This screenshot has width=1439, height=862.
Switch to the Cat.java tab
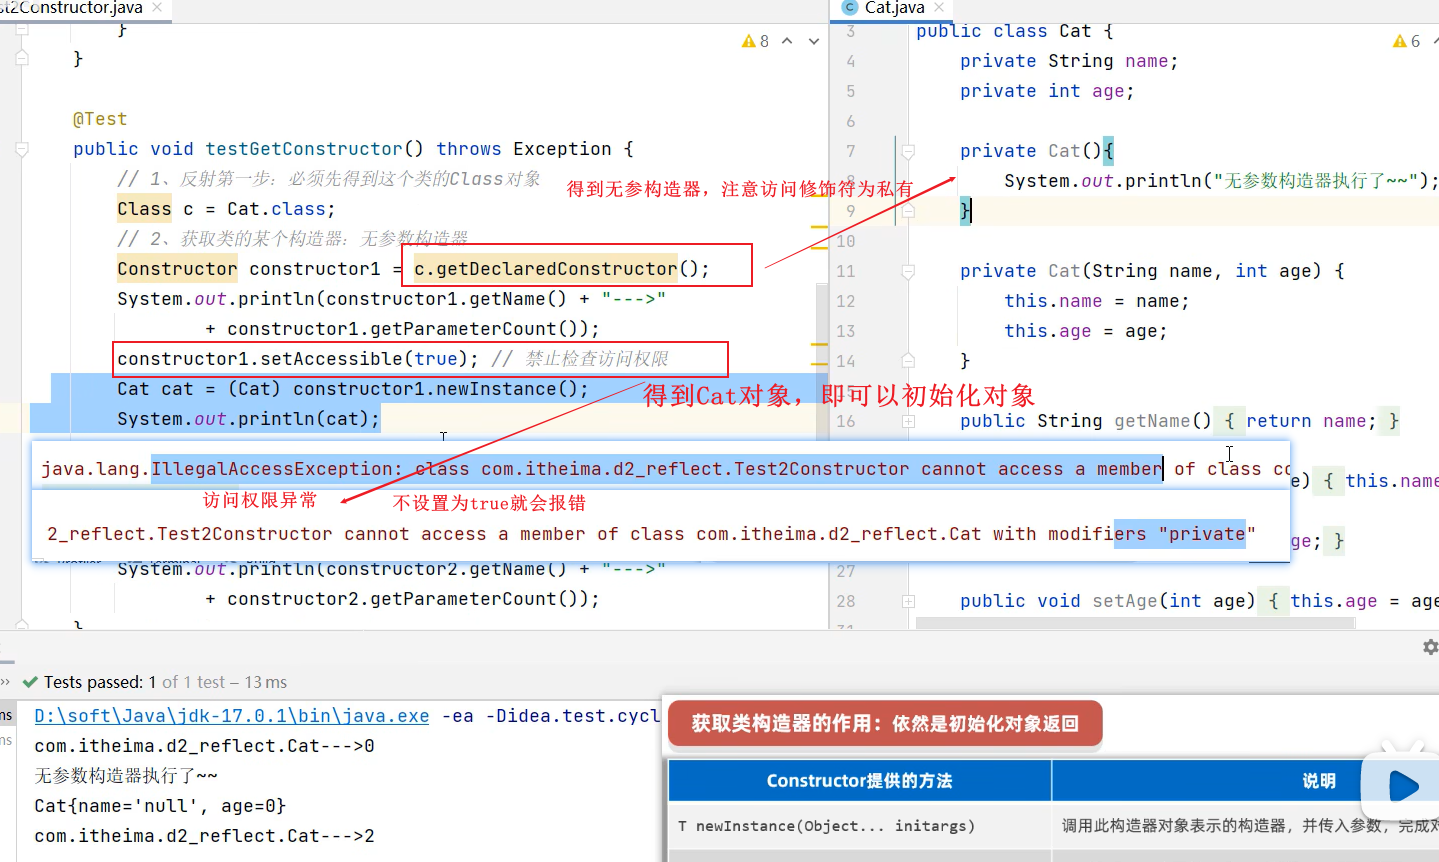(894, 8)
